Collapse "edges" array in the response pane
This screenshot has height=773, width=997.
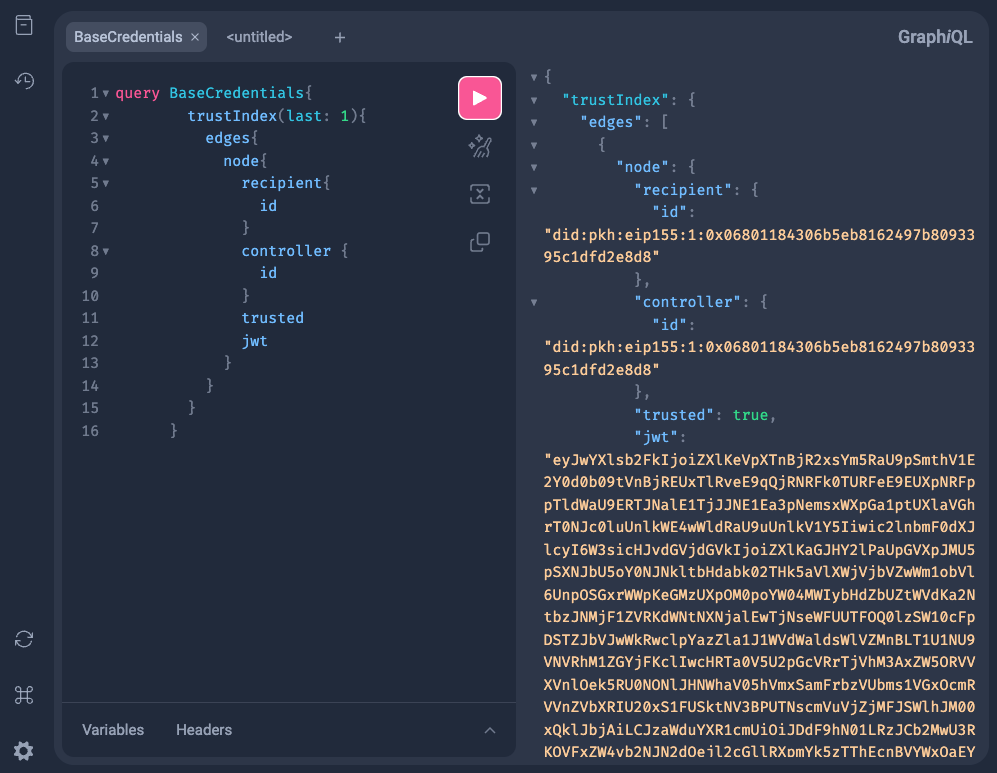[534, 123]
